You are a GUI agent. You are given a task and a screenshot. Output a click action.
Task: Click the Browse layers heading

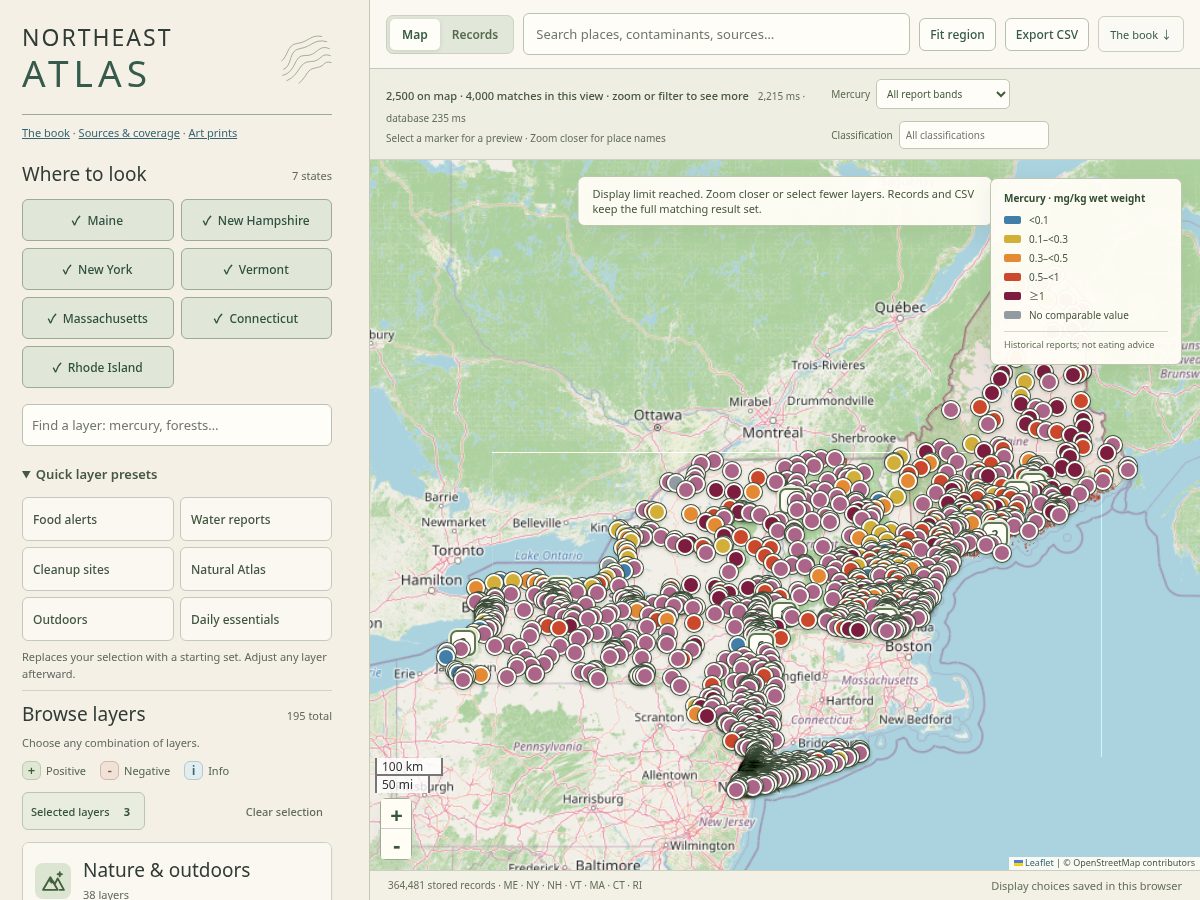tap(84, 714)
